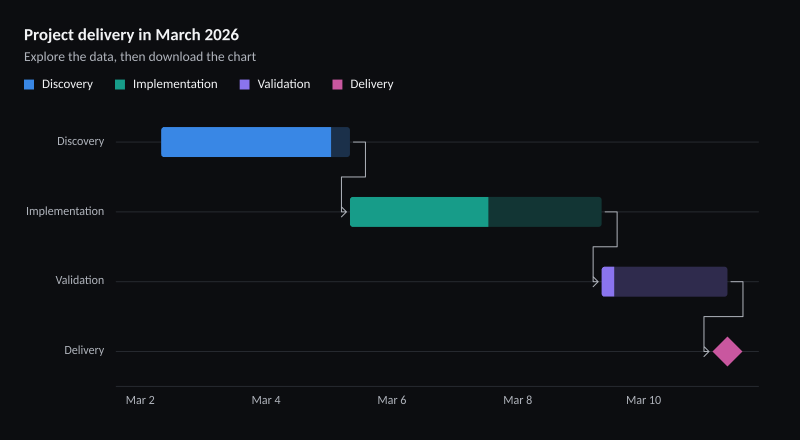Toggle the Implementation legend entry
Image resolution: width=800 pixels, height=440 pixels.
pyautogui.click(x=166, y=84)
